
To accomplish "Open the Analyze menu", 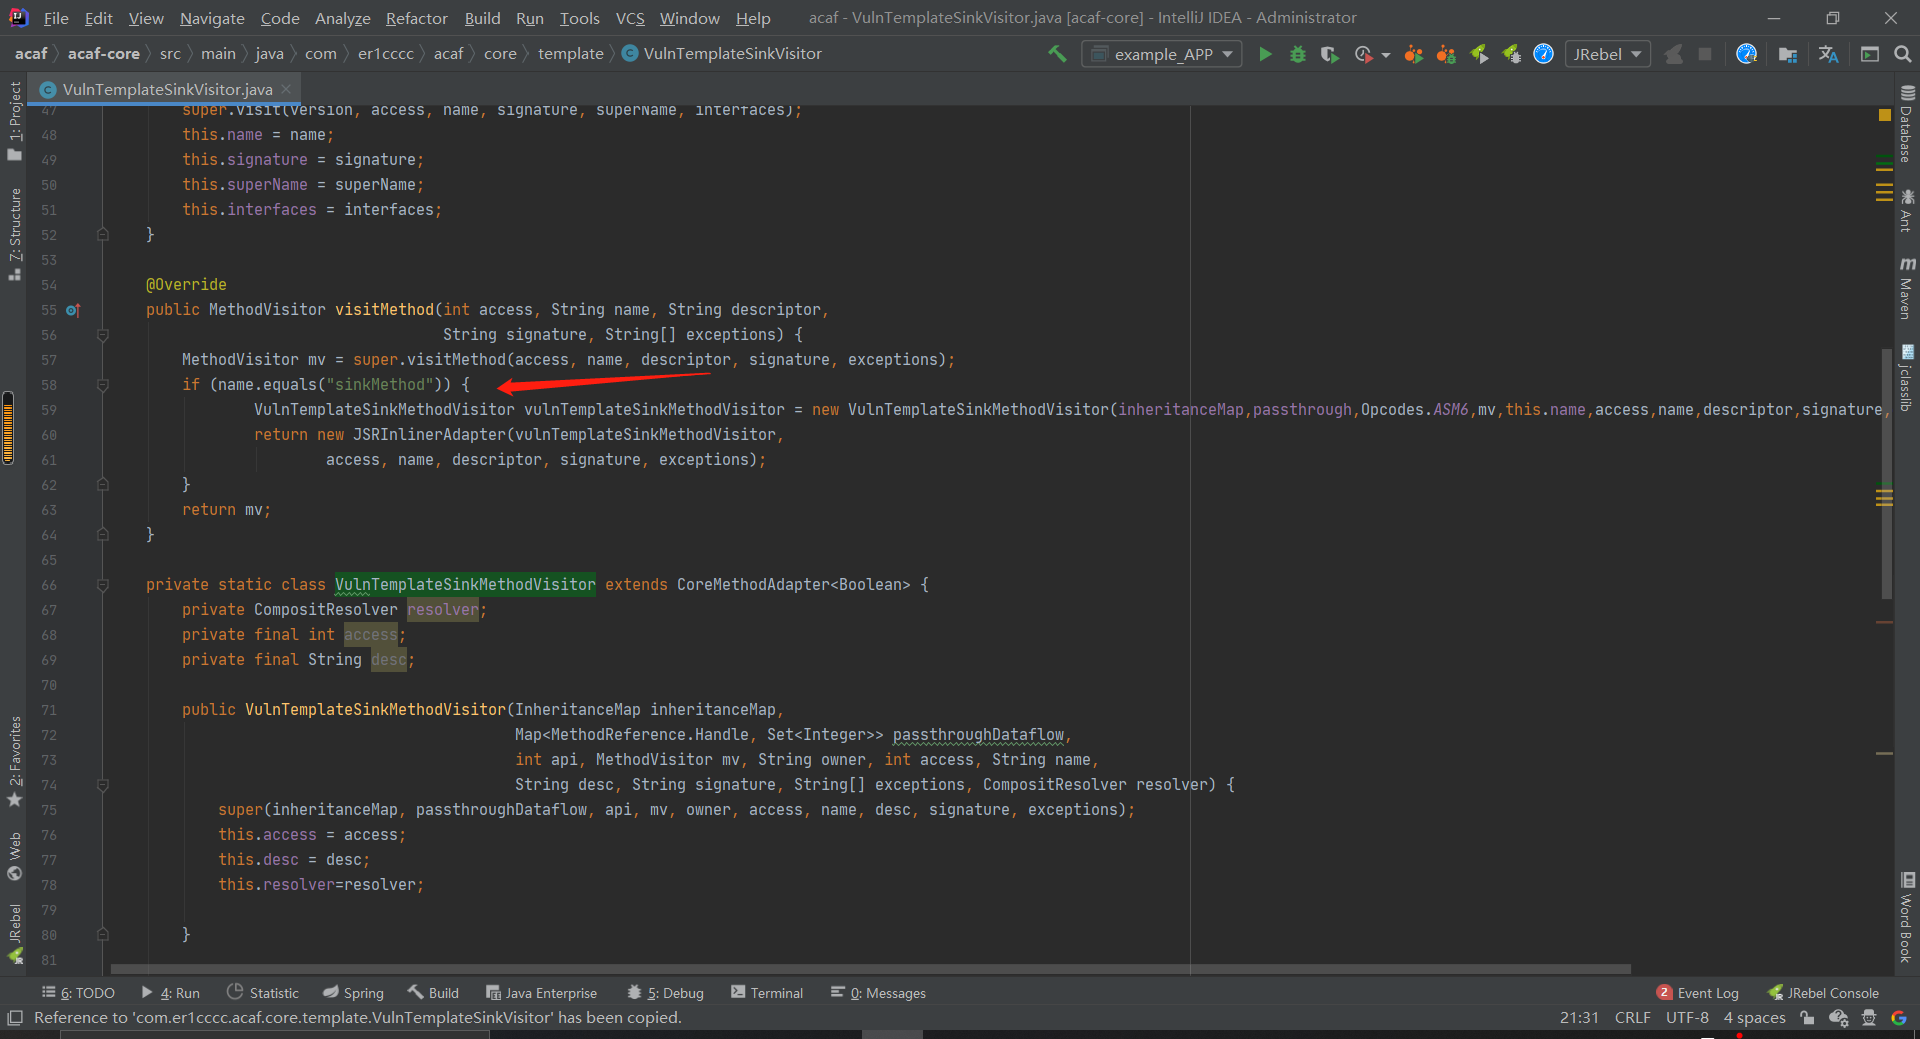I will coord(342,18).
